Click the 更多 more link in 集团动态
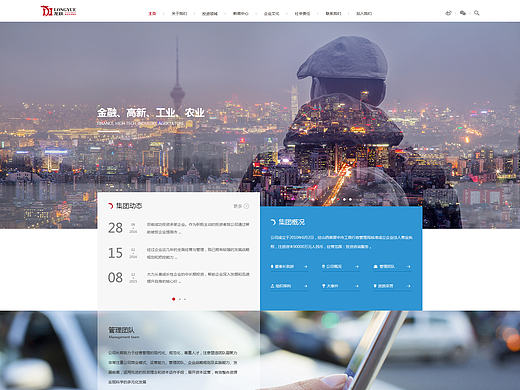Screen dimensions: 520x390 [x=237, y=206]
